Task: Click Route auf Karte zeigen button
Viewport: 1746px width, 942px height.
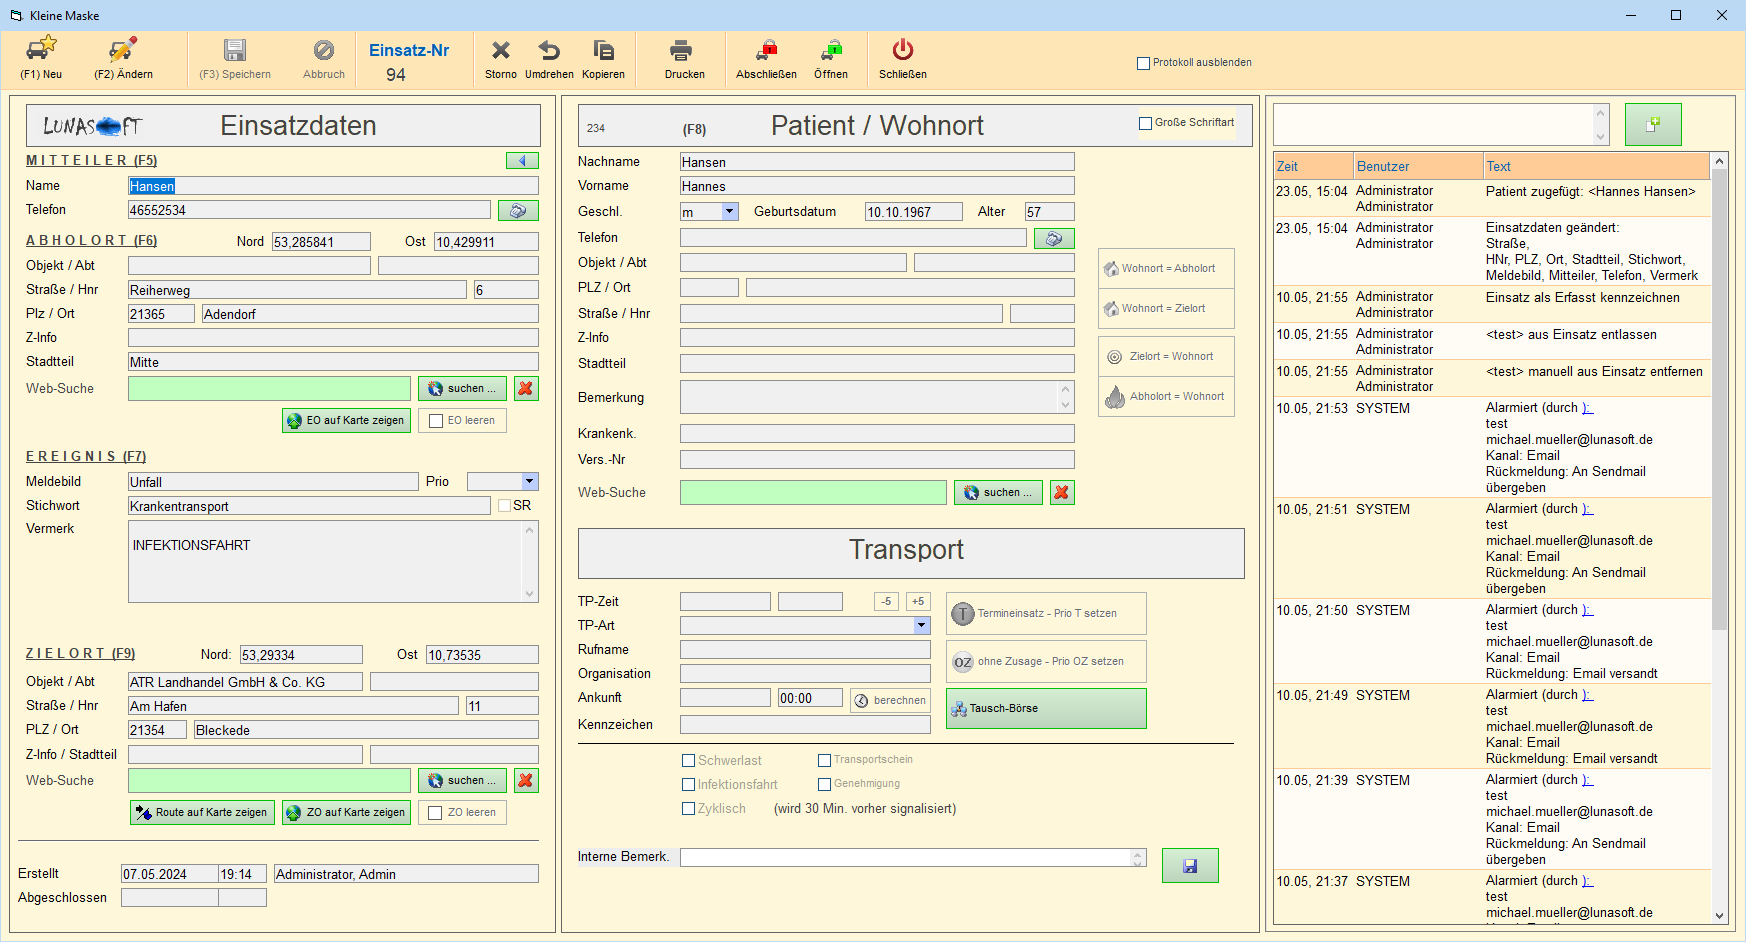Action: [x=202, y=813]
